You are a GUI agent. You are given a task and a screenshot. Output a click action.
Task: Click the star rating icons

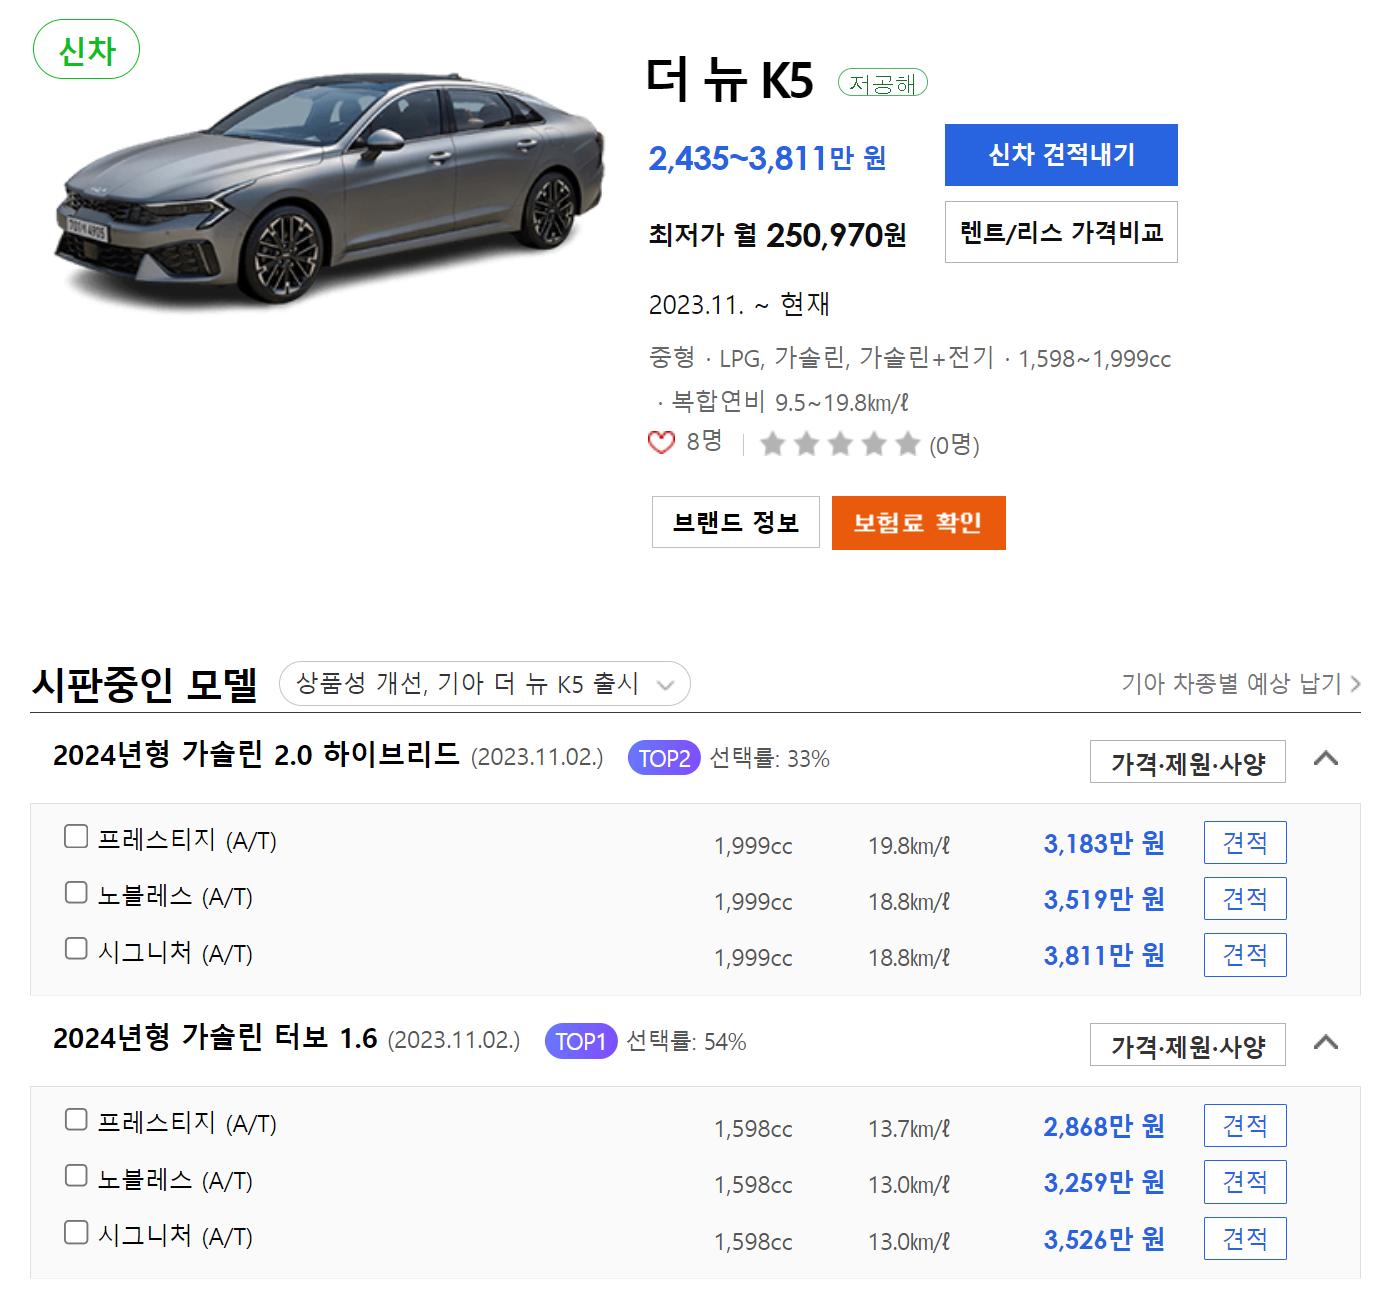point(839,443)
